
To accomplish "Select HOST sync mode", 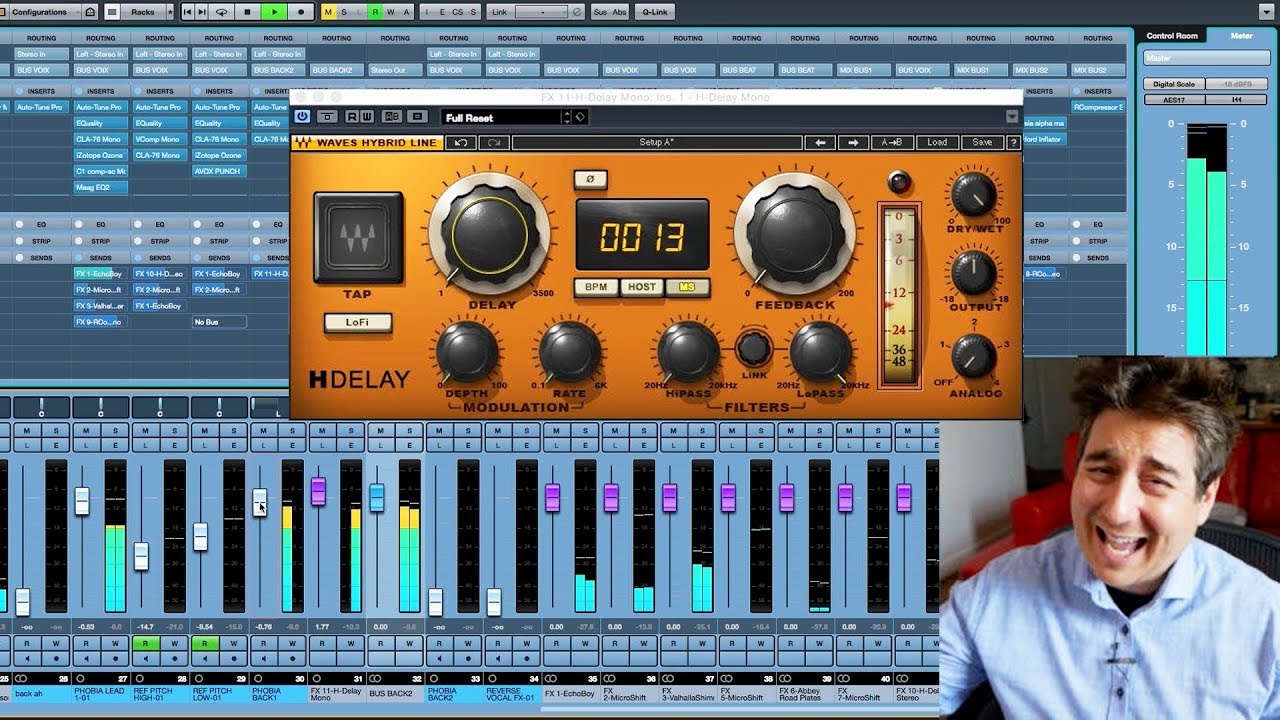I will pos(642,287).
